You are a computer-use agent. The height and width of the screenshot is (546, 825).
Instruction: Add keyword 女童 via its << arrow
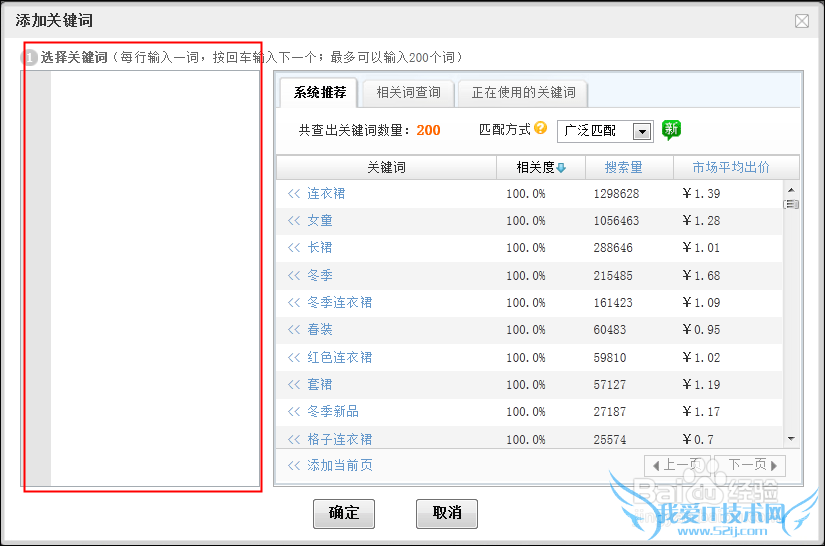pos(294,220)
